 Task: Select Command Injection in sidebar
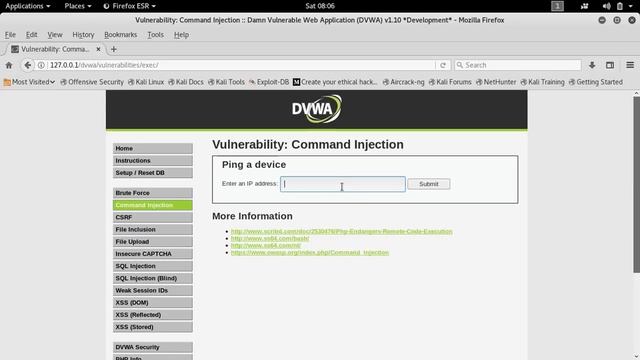[153, 205]
